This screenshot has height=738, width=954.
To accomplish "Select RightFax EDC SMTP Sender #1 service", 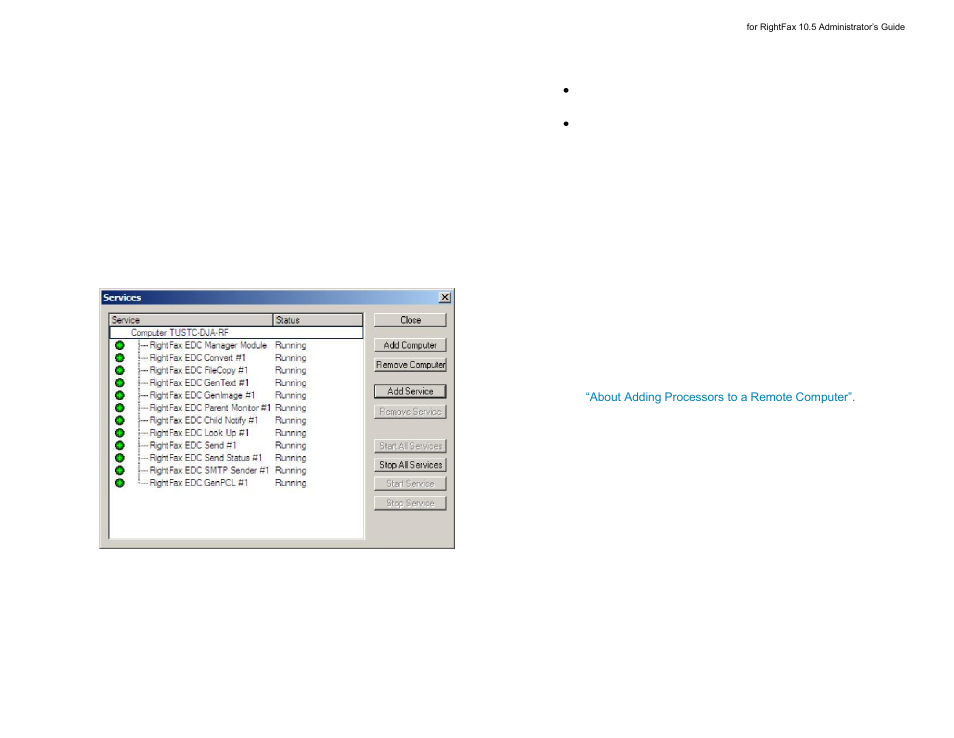I will (209, 470).
